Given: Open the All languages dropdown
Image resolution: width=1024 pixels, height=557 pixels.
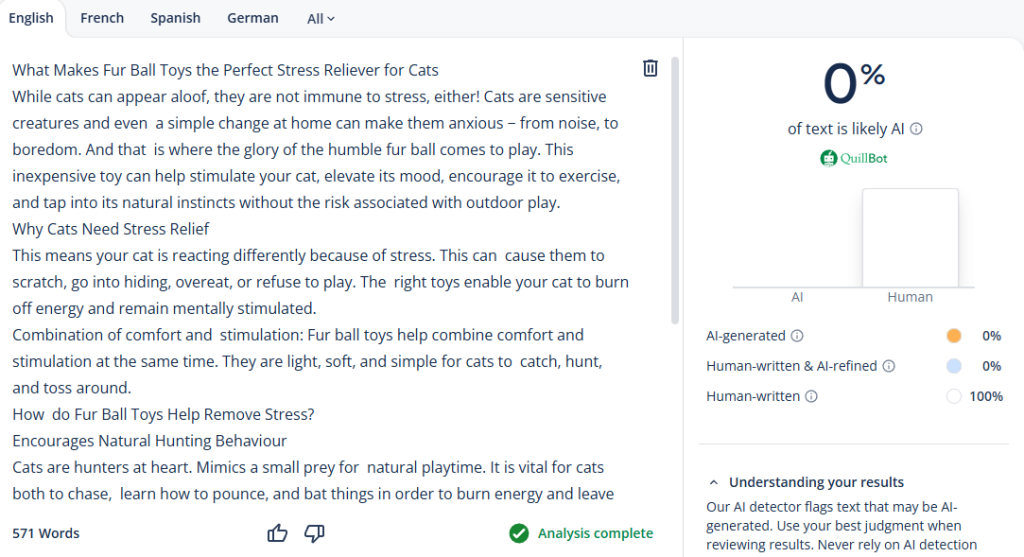Looking at the screenshot, I should [321, 18].
